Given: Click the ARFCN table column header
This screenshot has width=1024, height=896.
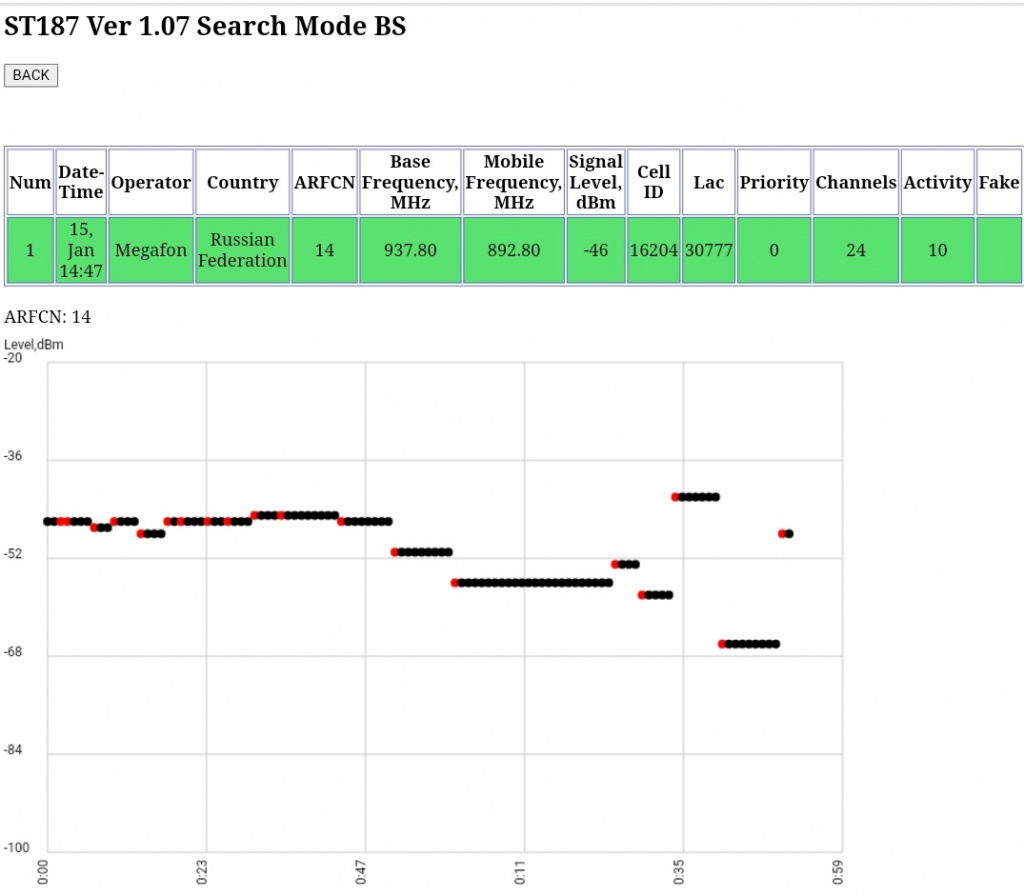Looking at the screenshot, I should coord(324,182).
